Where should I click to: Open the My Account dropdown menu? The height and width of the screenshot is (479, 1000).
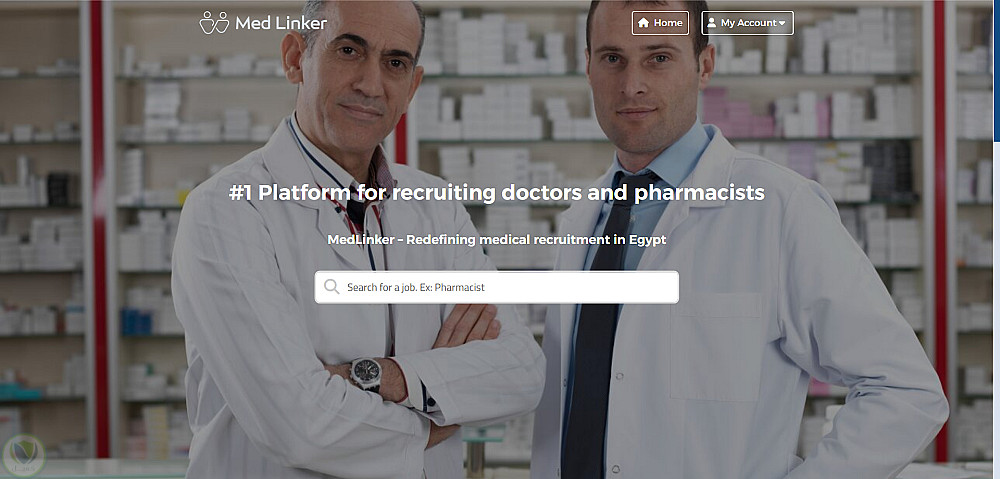click(747, 23)
